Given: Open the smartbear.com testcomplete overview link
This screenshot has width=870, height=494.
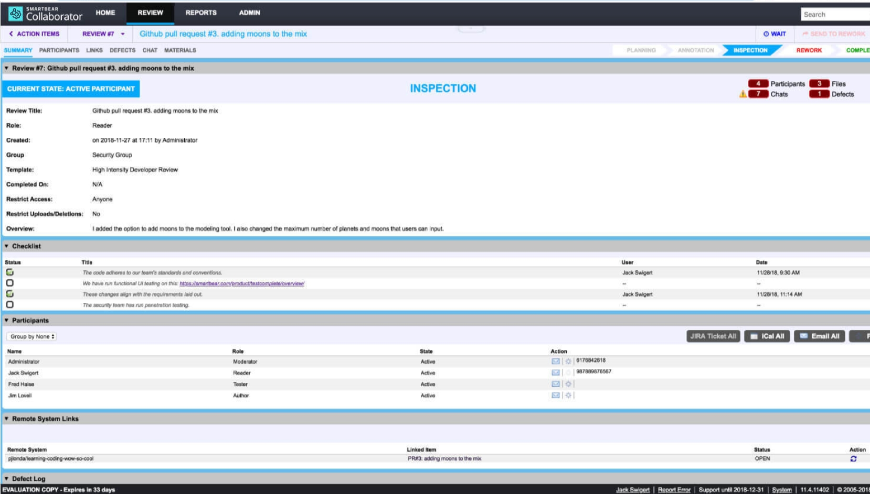Looking at the screenshot, I should pyautogui.click(x=241, y=283).
